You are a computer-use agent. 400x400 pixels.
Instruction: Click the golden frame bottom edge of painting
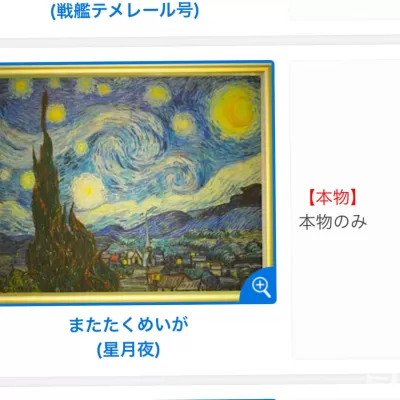pos(120,297)
